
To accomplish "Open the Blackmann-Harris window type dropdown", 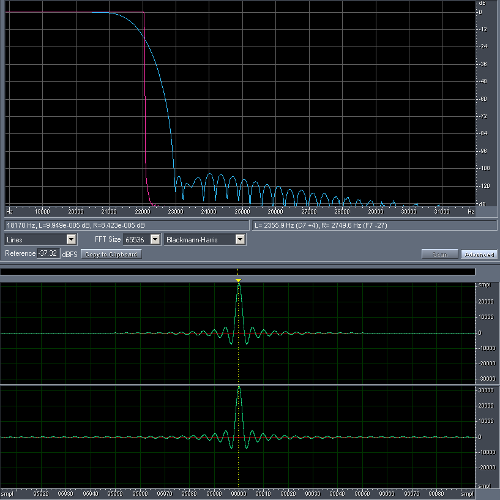I will (x=205, y=239).
